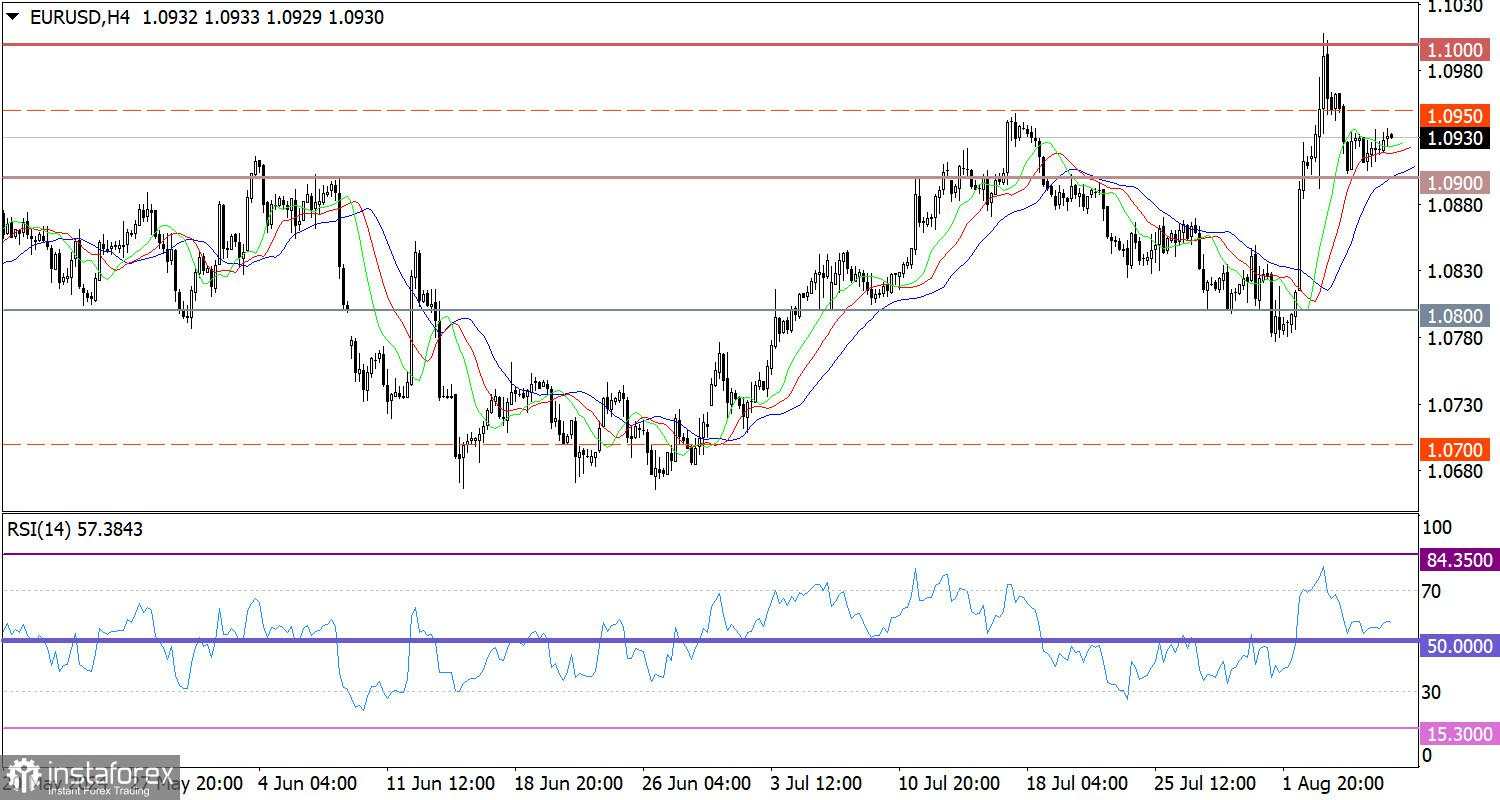Click the RSI(14) 57.3843 indicator label
The width and height of the screenshot is (1500, 800).
click(75, 530)
